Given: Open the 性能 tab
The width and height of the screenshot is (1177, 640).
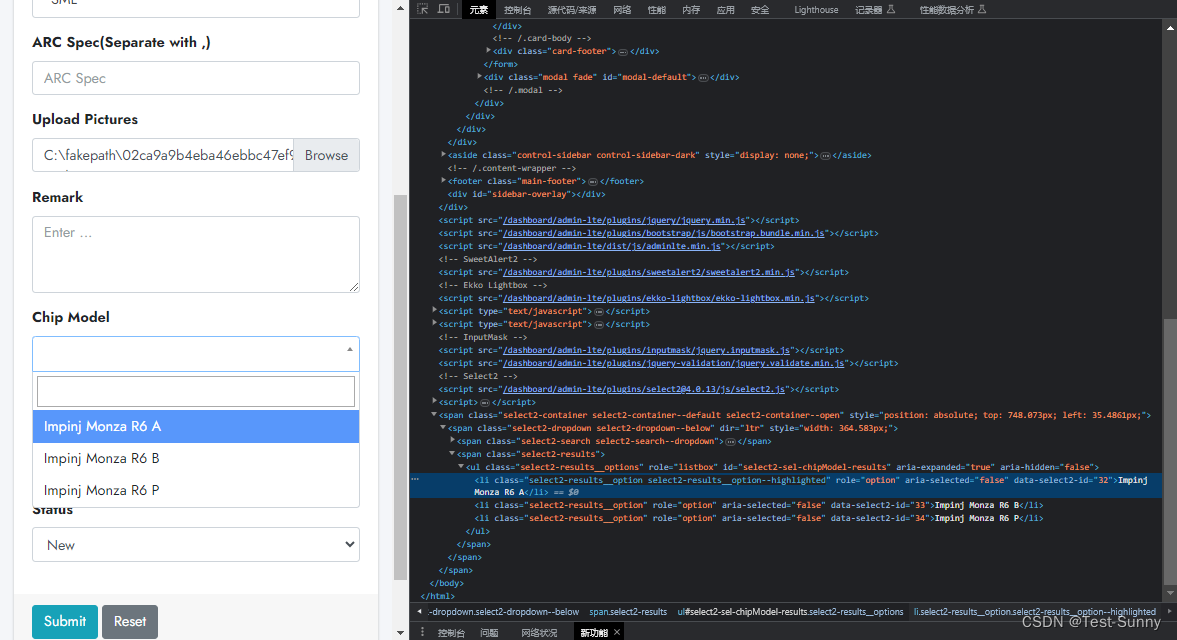Looking at the screenshot, I should coord(657,10).
